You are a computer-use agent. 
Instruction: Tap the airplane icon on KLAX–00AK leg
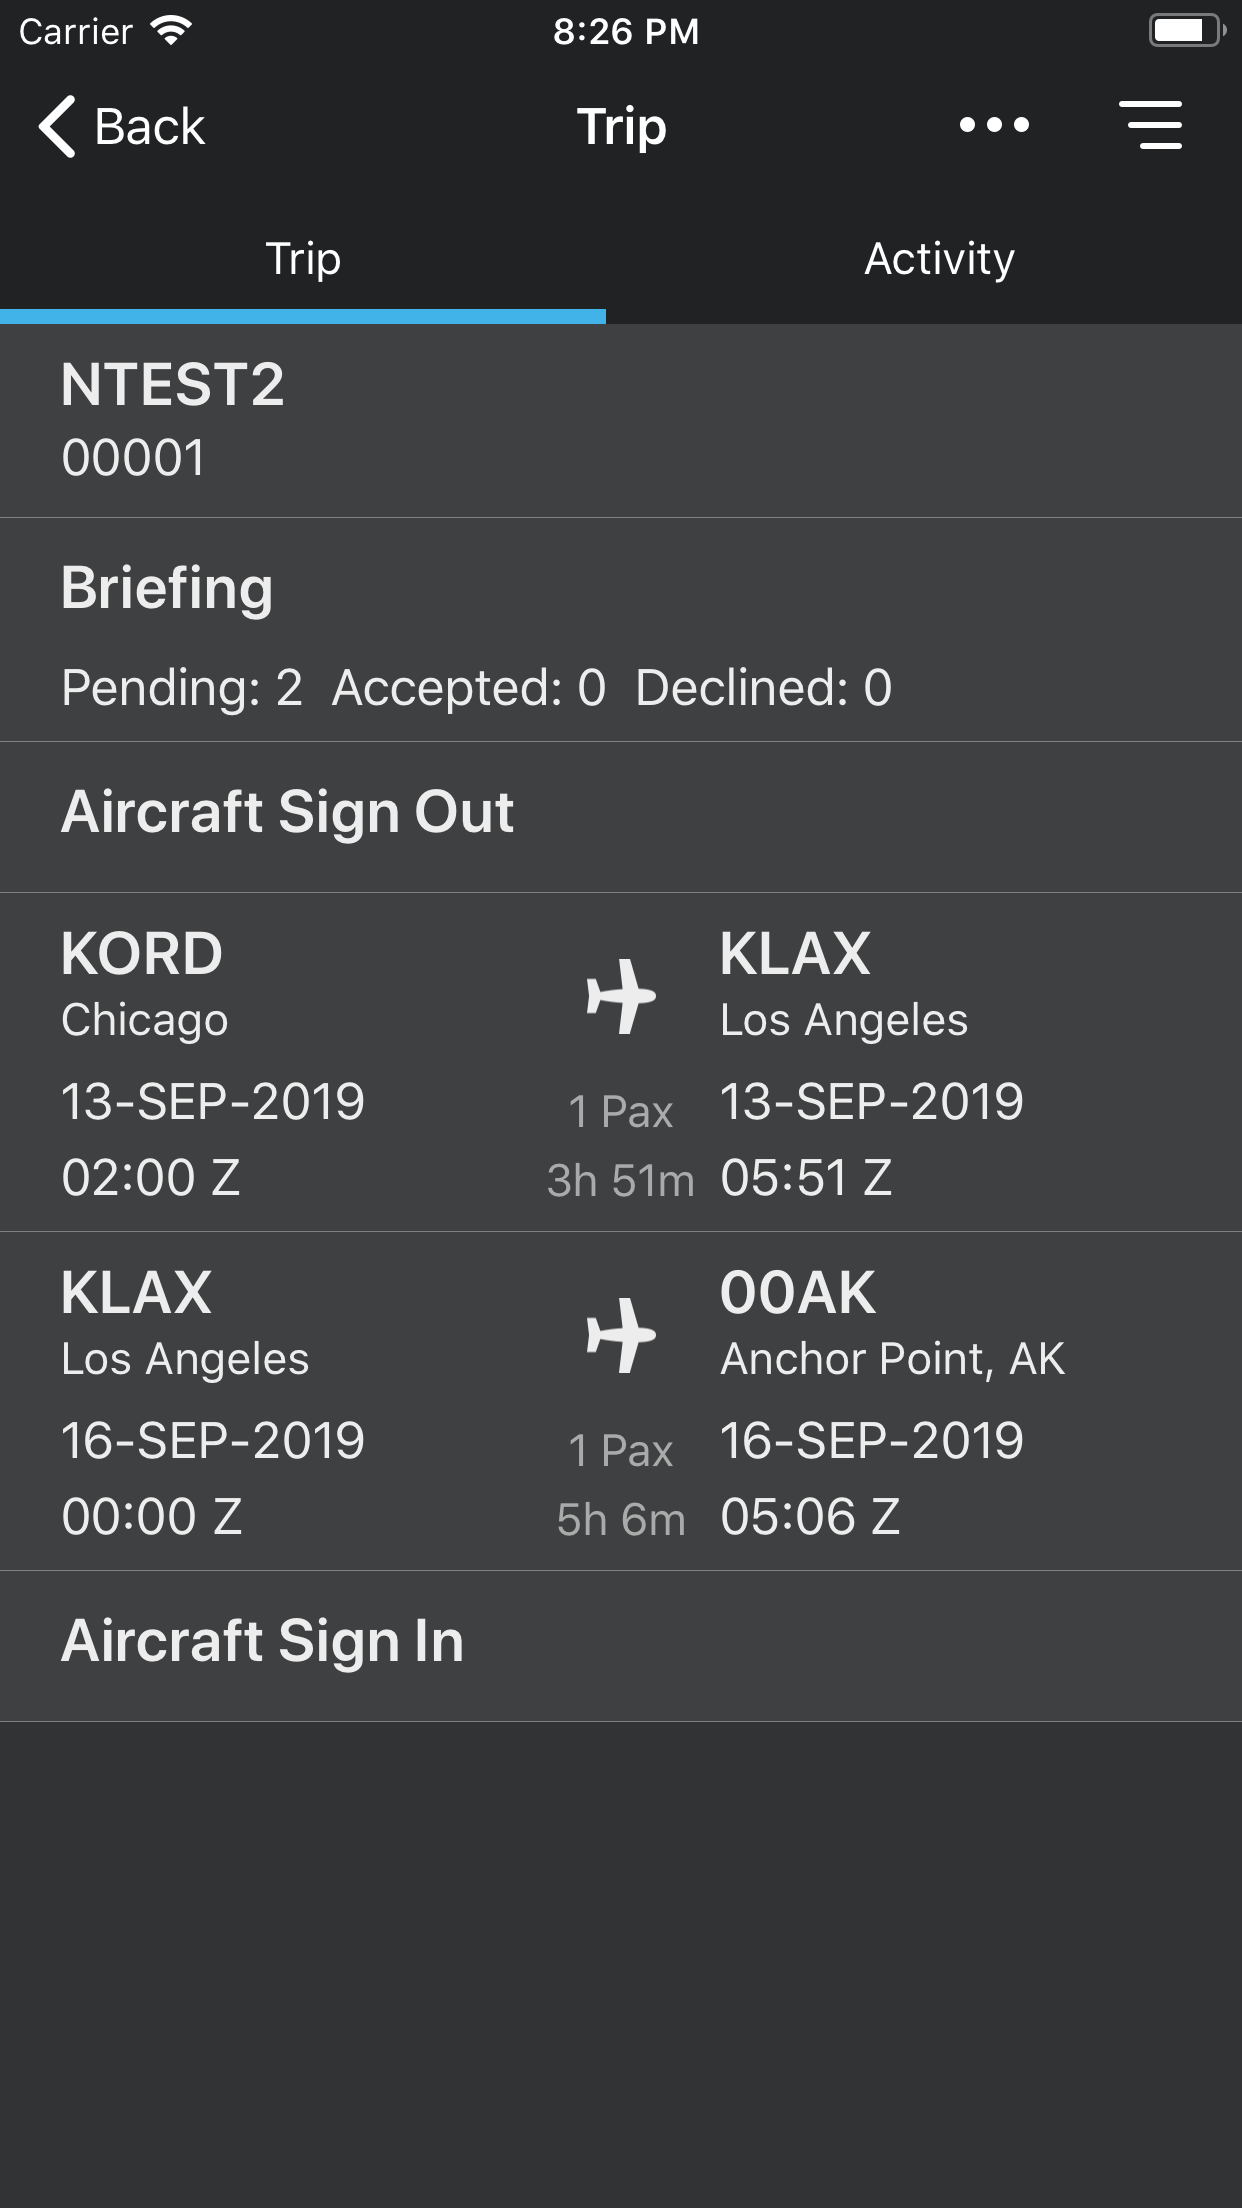click(x=621, y=1335)
